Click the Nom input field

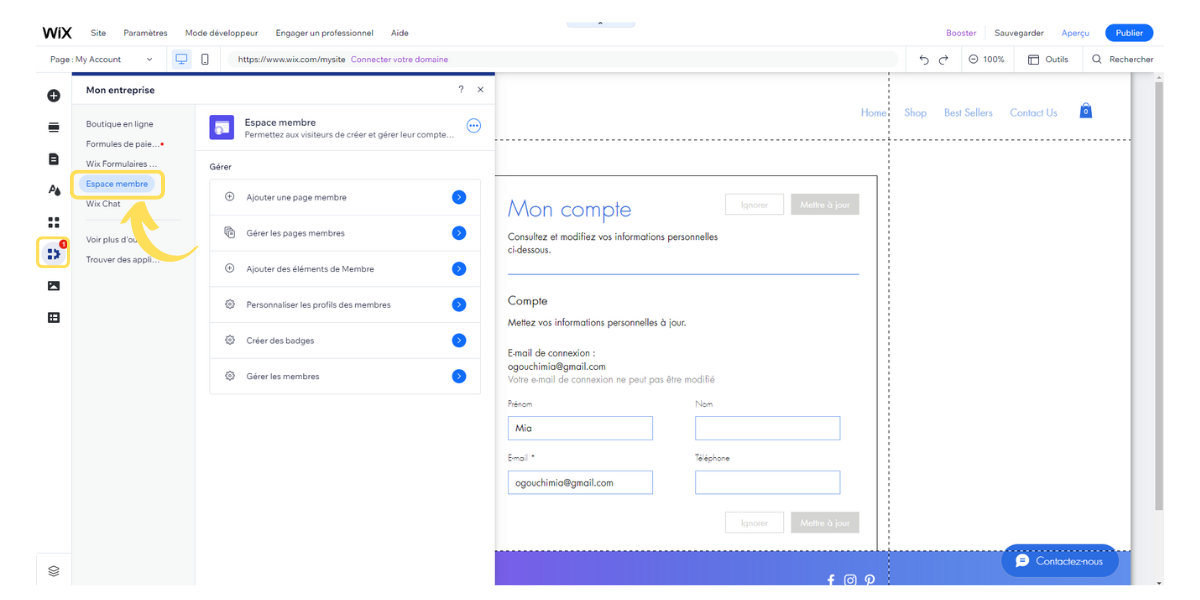coord(767,428)
